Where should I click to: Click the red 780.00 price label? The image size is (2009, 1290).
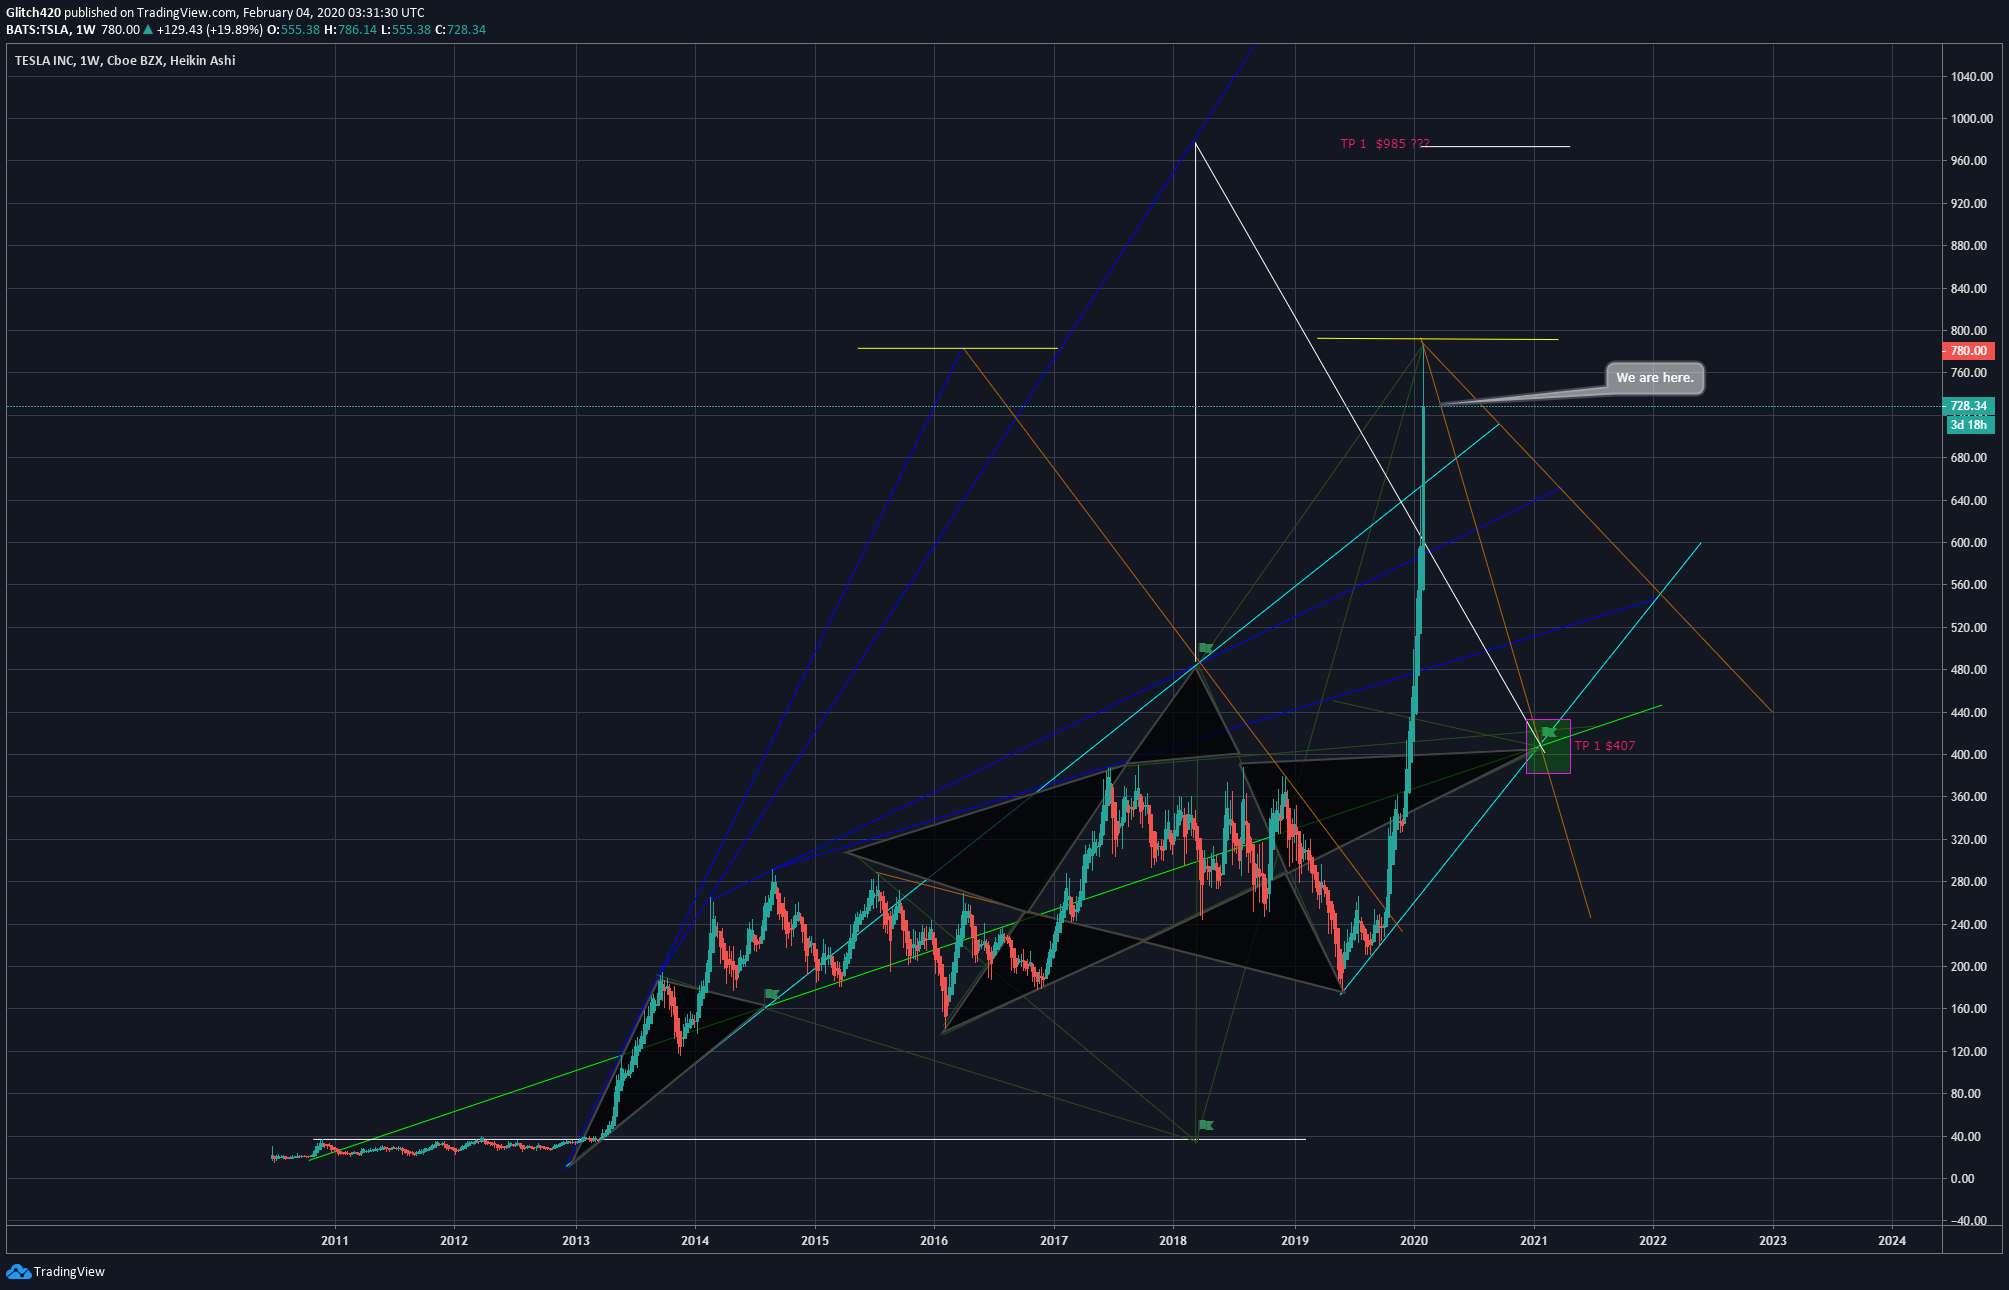tap(1968, 351)
